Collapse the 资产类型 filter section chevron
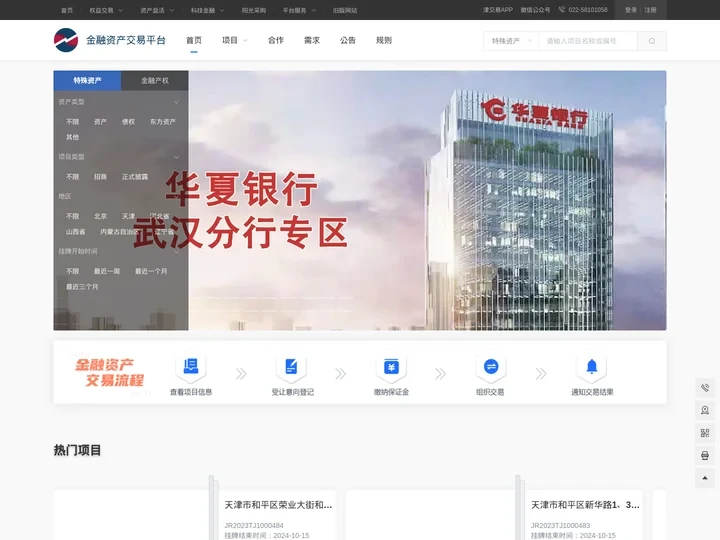This screenshot has width=720, height=540. coord(176,102)
